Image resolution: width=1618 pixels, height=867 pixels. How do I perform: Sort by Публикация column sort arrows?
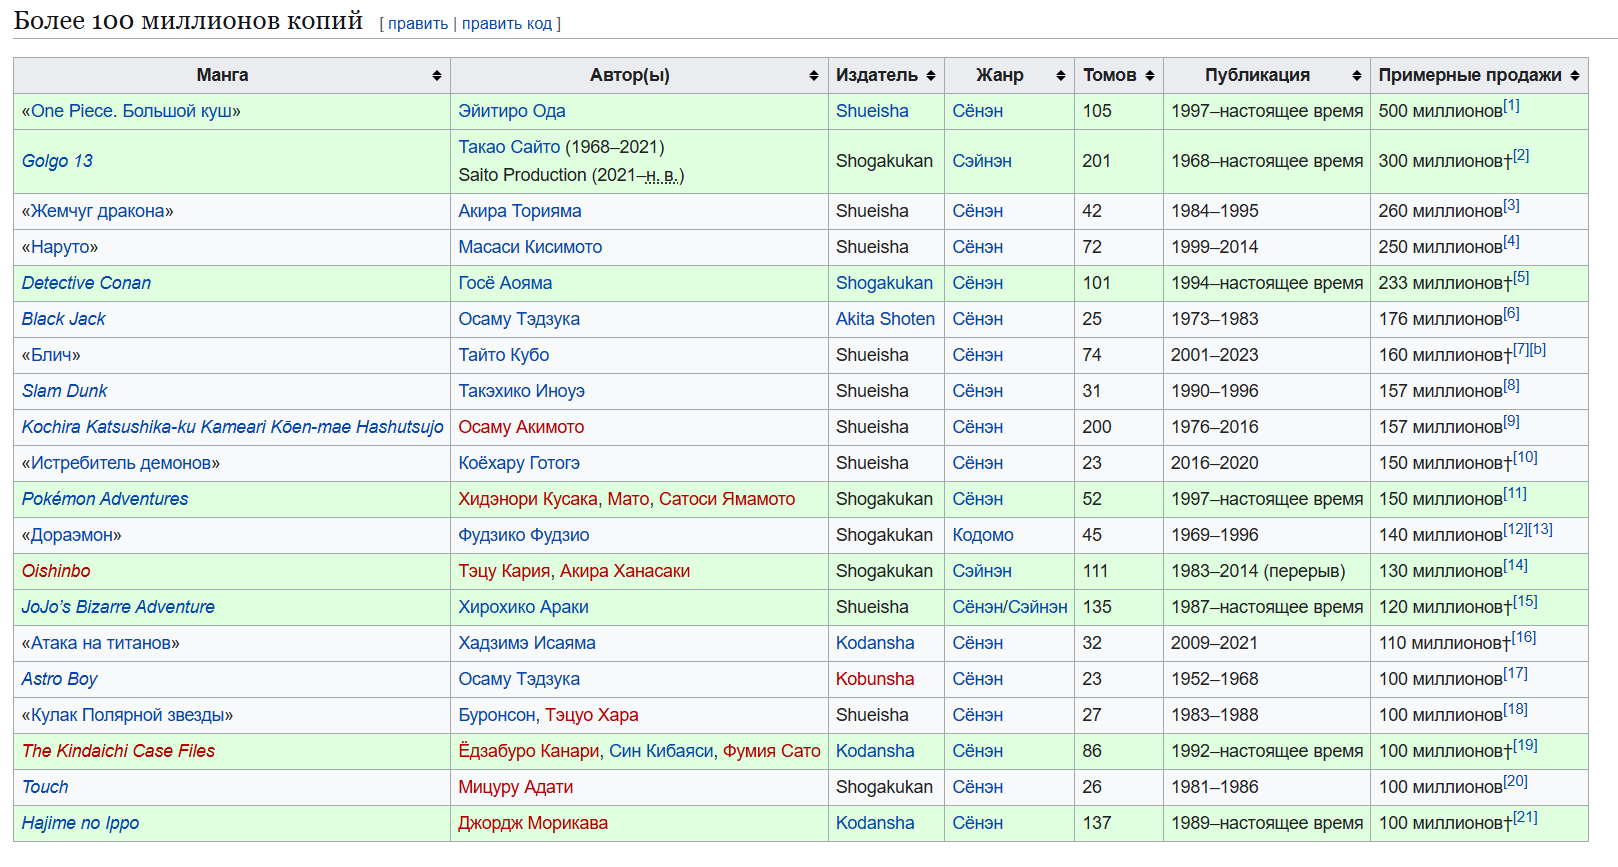coord(1356,76)
